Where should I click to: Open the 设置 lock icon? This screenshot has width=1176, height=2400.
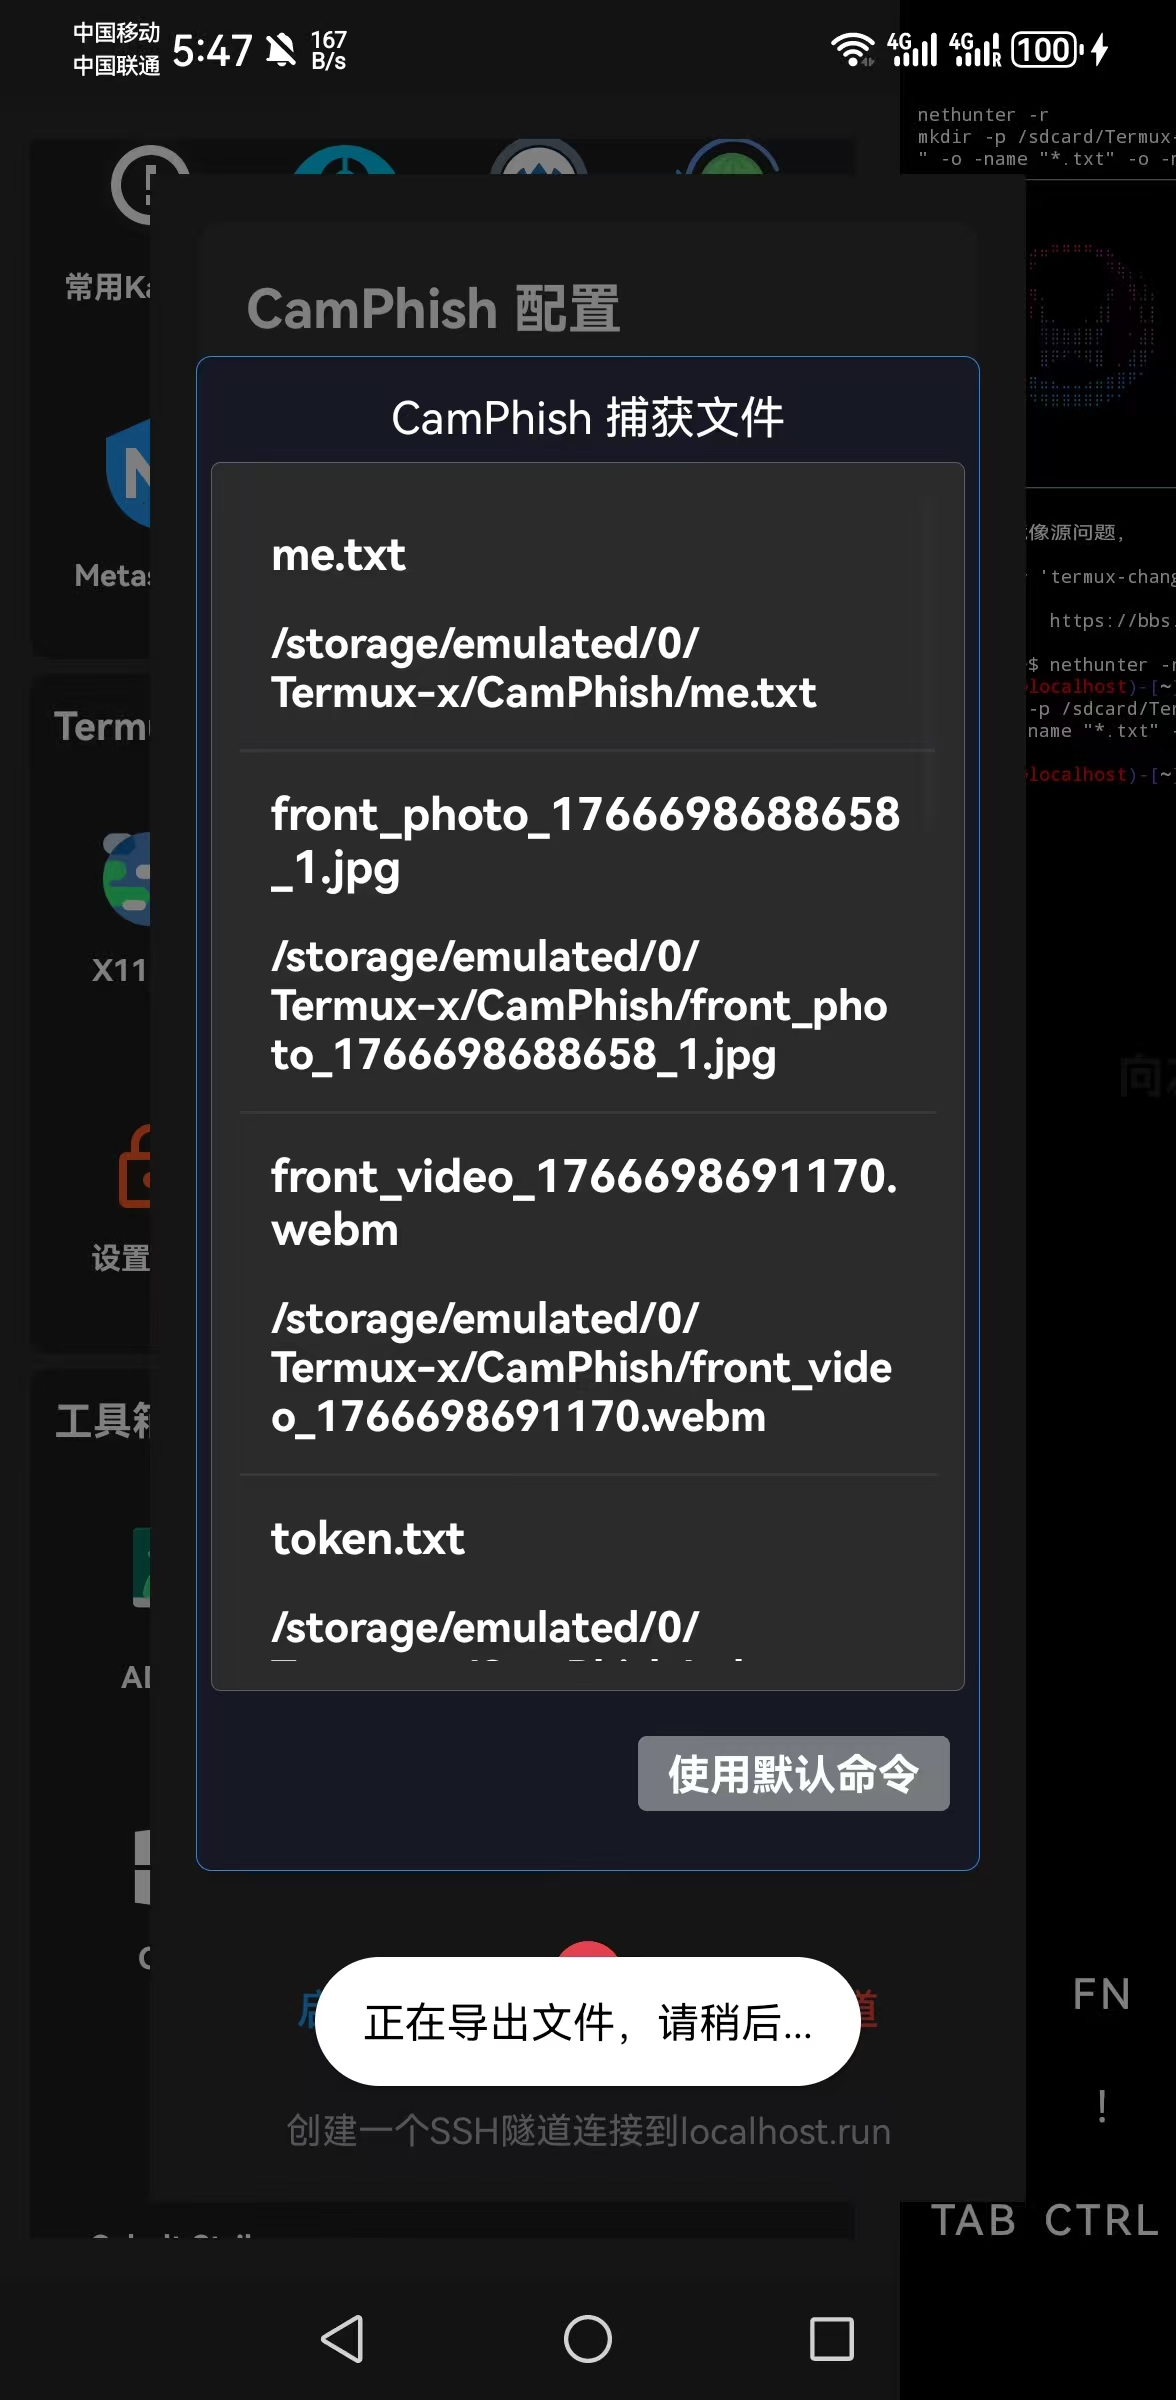pyautogui.click(x=135, y=1168)
